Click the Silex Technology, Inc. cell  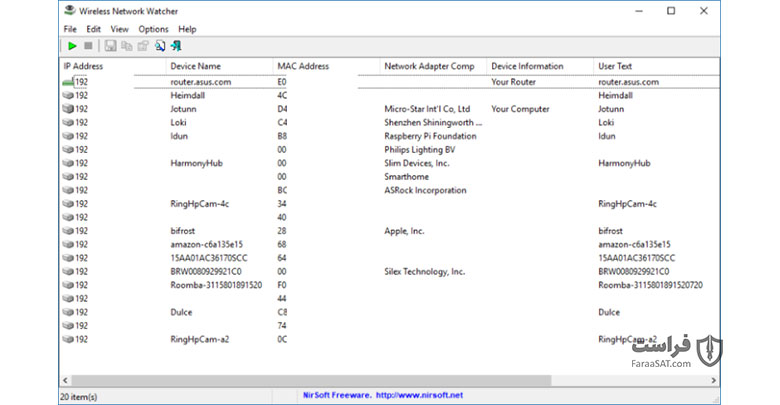tap(424, 272)
